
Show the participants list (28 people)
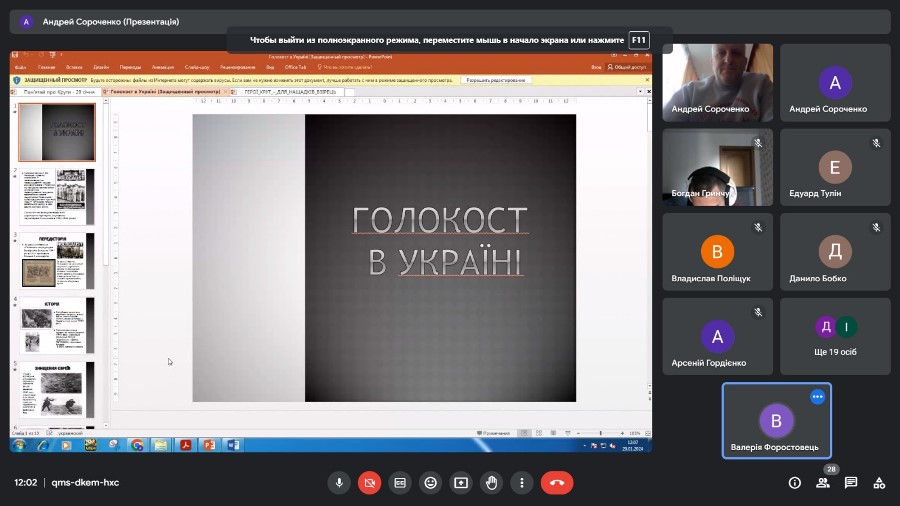click(x=823, y=482)
